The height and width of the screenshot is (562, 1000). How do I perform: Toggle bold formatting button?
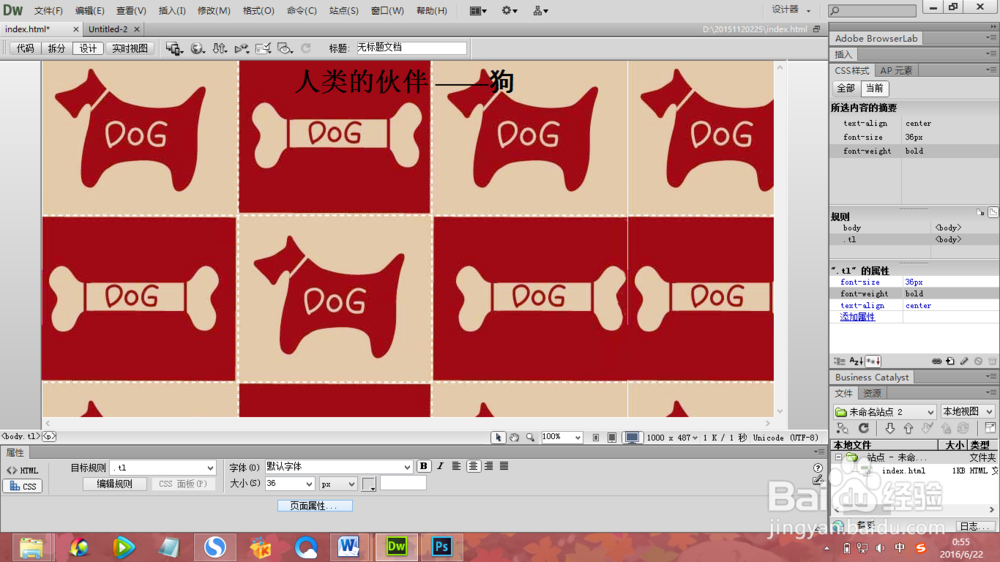423,466
